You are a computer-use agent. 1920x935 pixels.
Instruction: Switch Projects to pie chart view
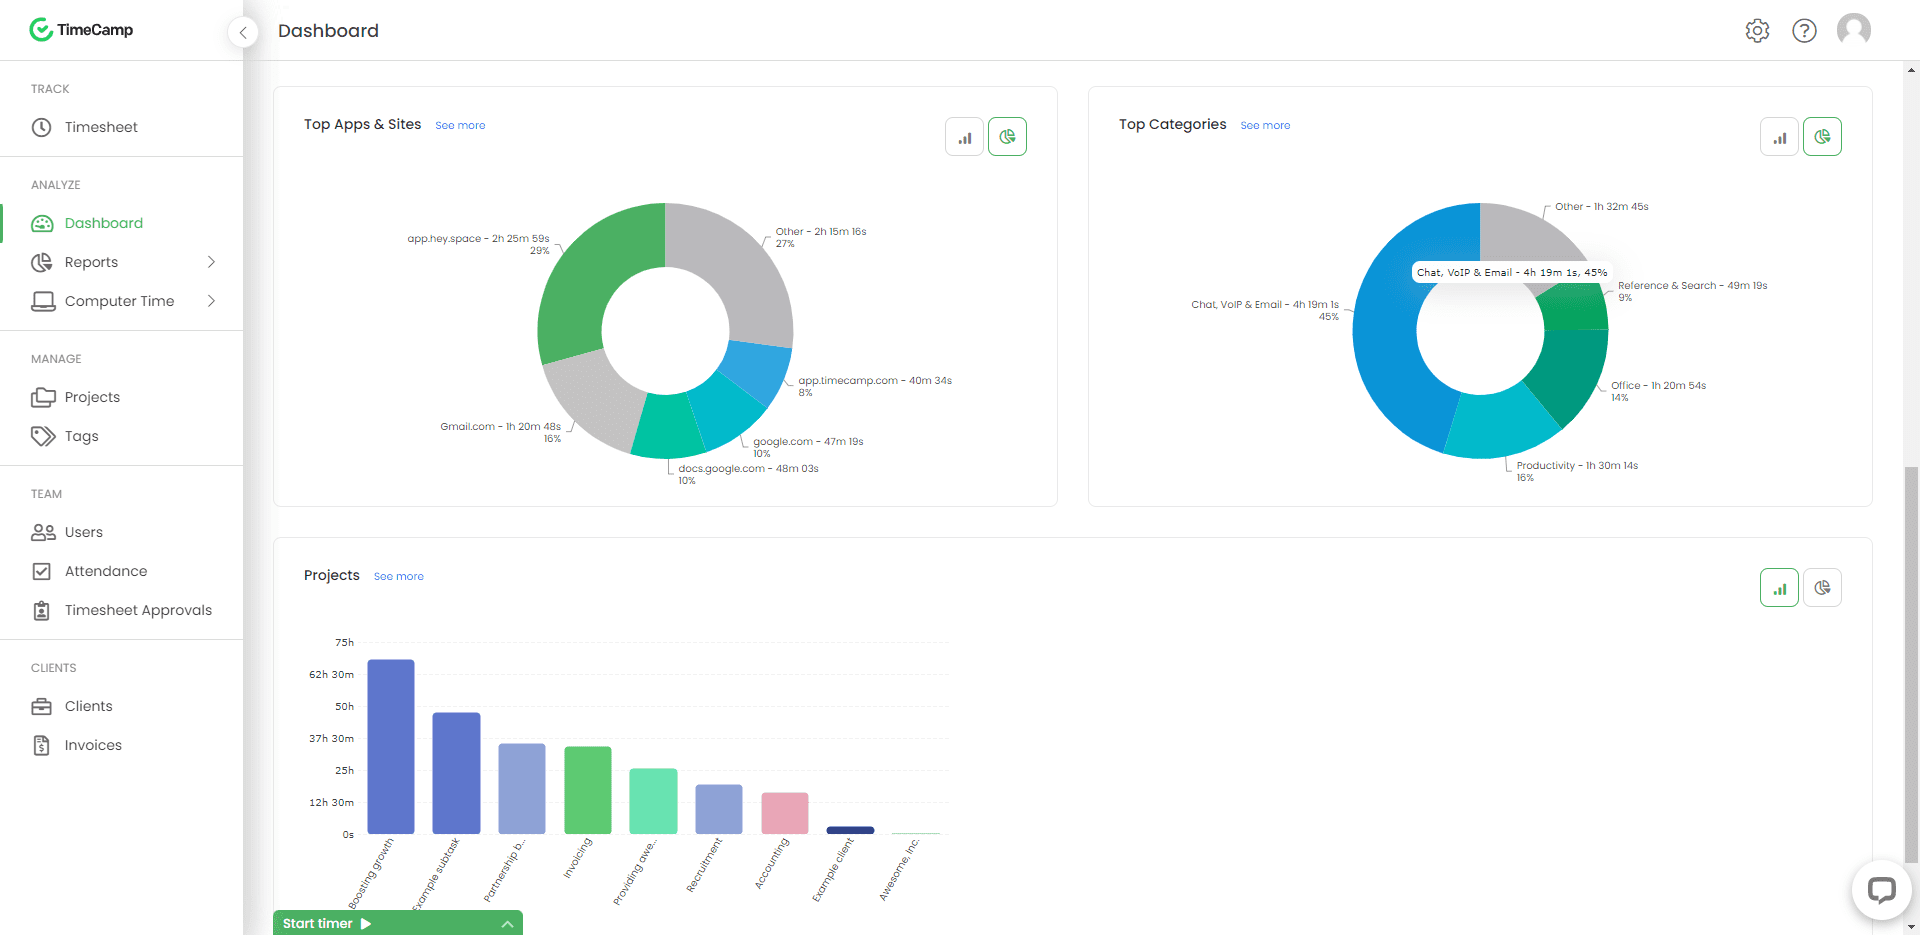(1822, 588)
